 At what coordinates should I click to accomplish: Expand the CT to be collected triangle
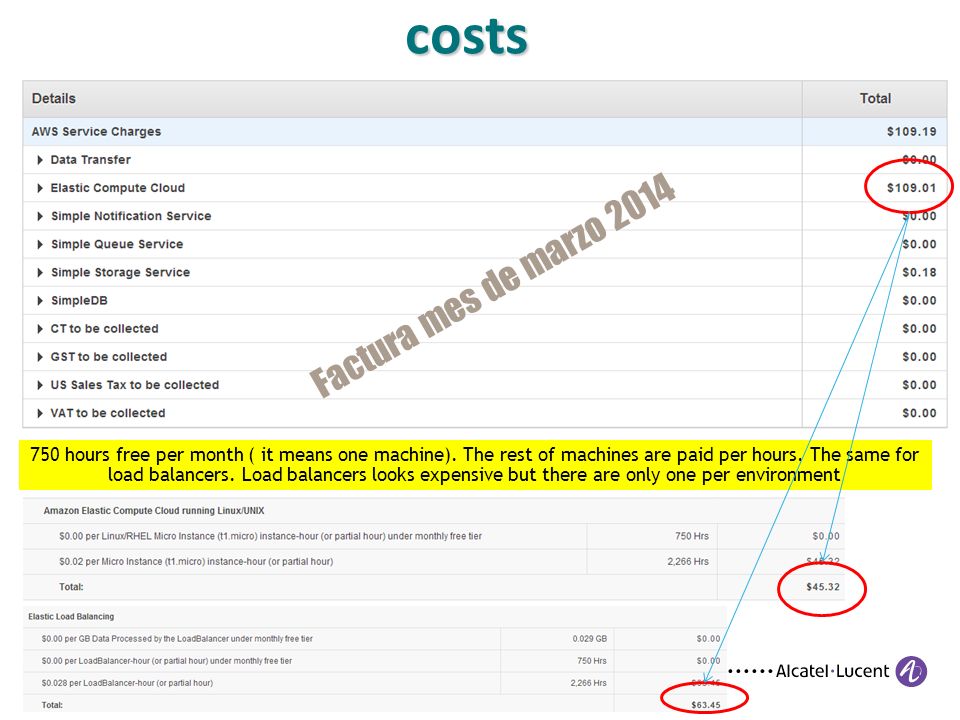40,329
